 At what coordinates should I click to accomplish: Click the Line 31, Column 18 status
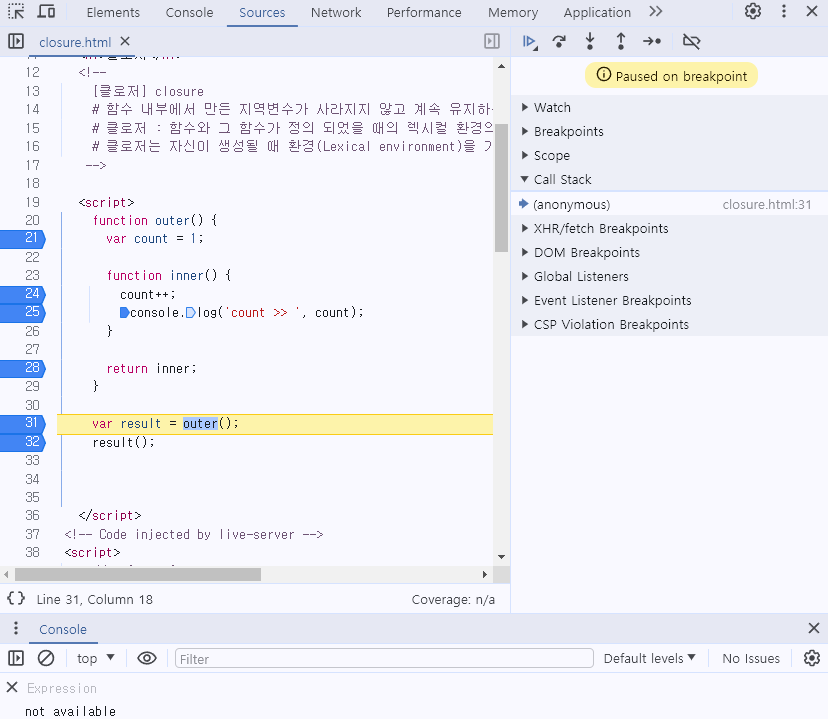(x=95, y=600)
